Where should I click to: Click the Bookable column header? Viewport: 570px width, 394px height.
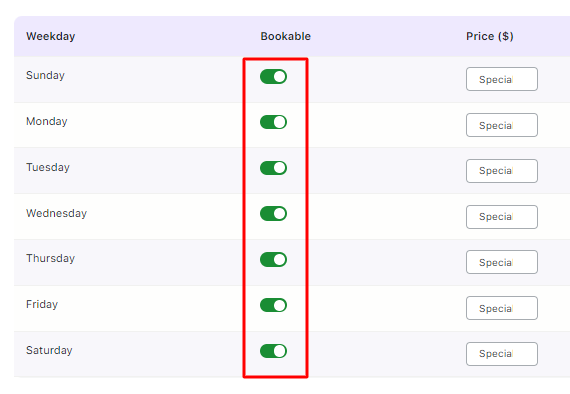tap(285, 36)
